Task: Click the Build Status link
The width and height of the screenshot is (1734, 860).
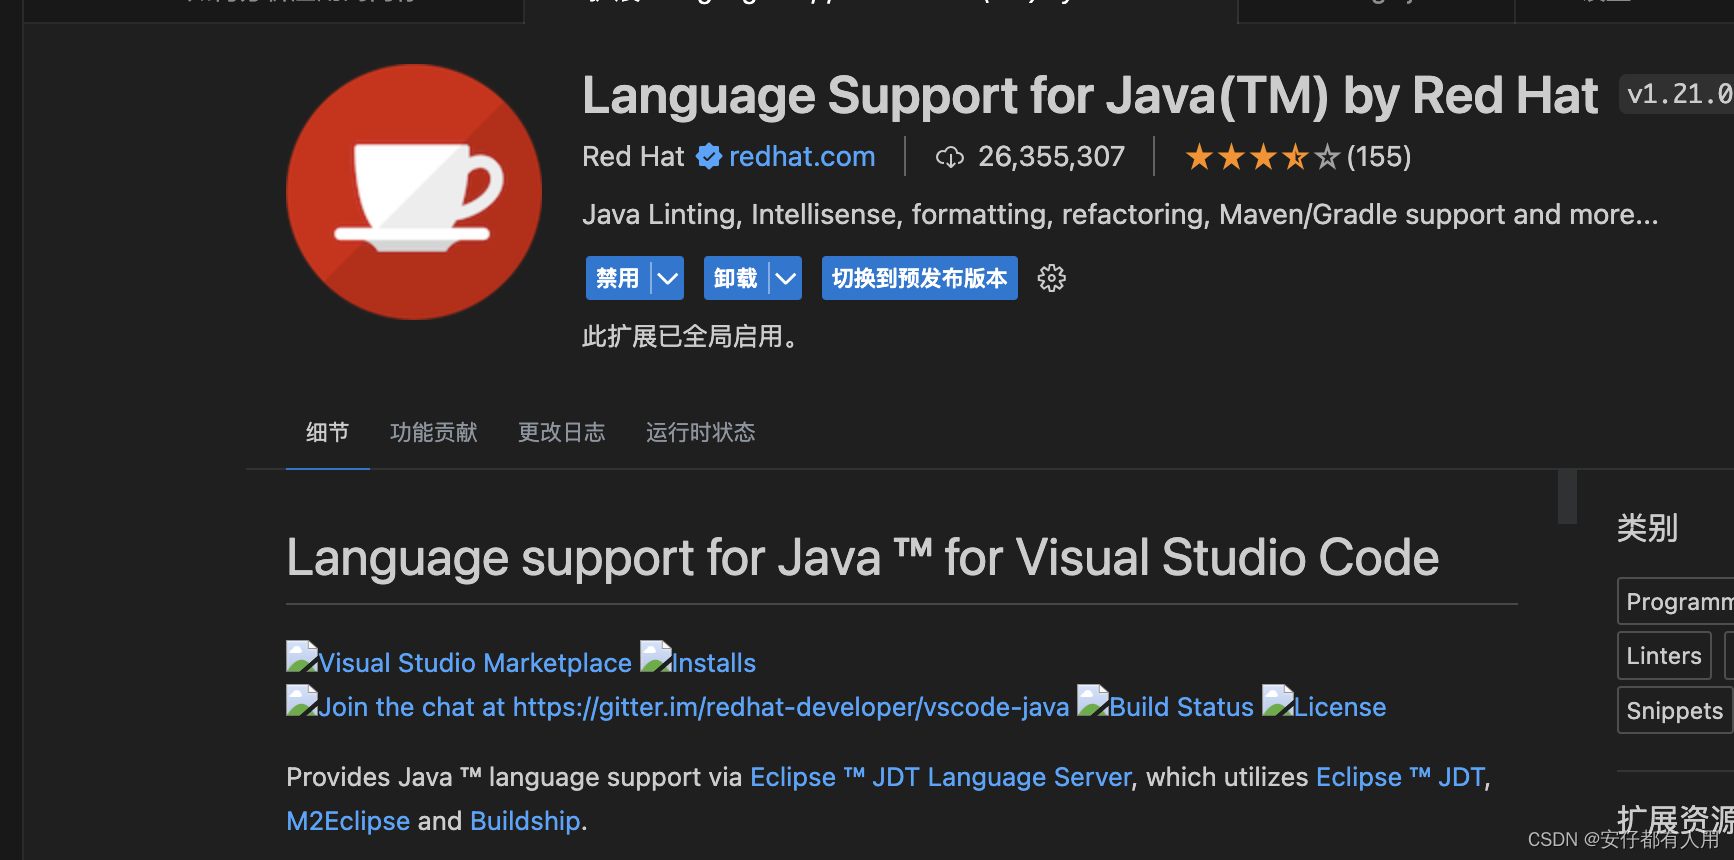Action: [1165, 706]
